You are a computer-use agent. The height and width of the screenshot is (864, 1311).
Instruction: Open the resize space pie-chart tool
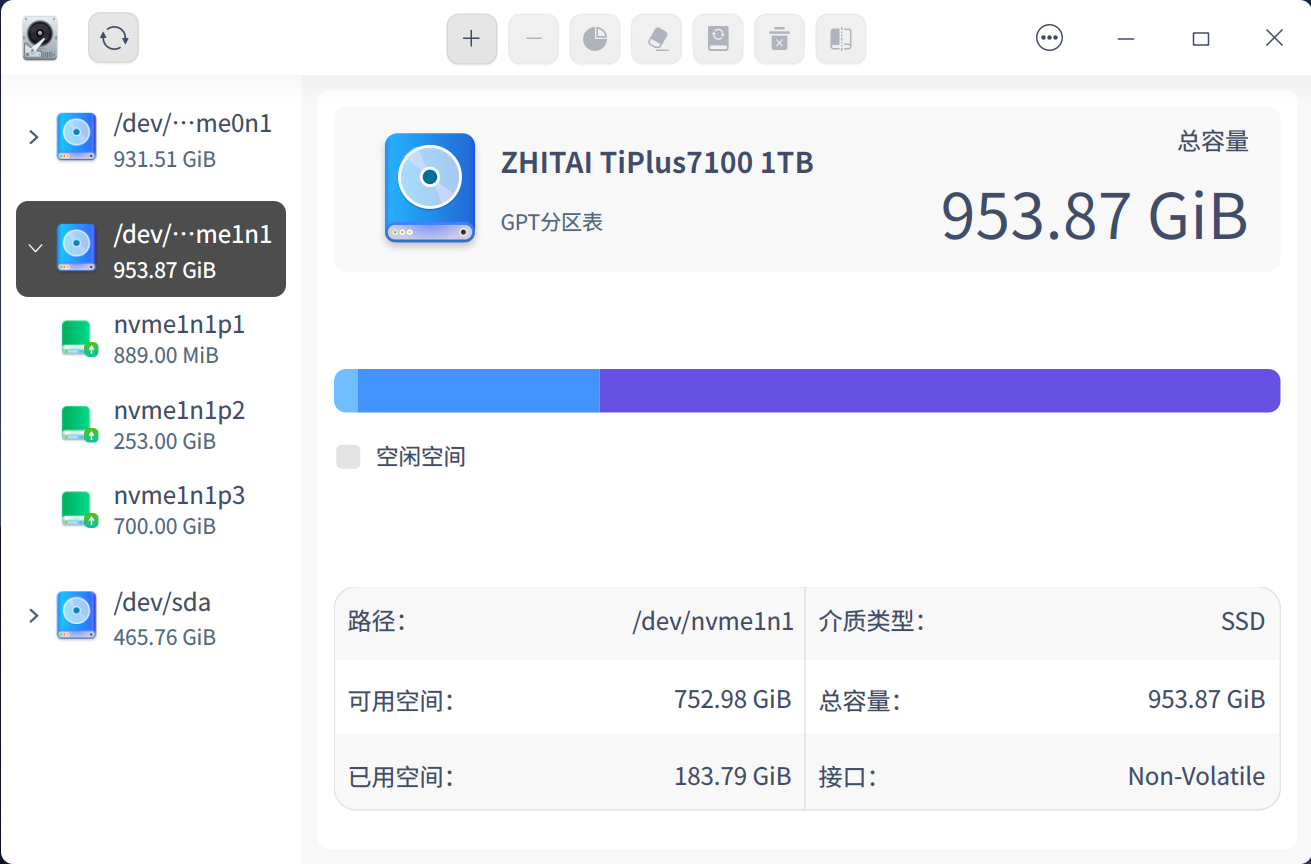594,38
